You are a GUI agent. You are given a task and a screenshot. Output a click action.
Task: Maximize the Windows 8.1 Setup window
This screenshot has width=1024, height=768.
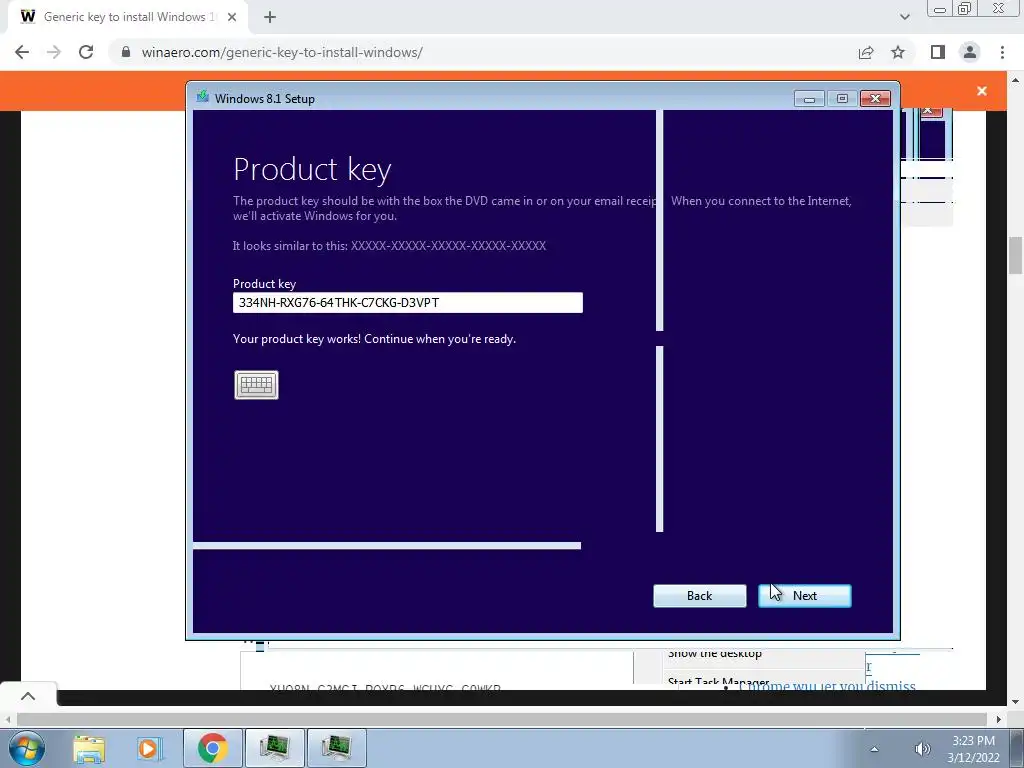(842, 99)
